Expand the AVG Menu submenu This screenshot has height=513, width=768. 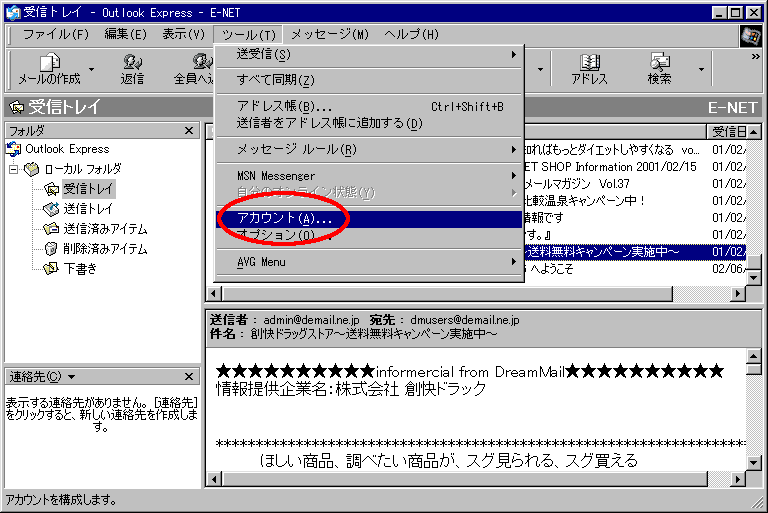click(369, 262)
